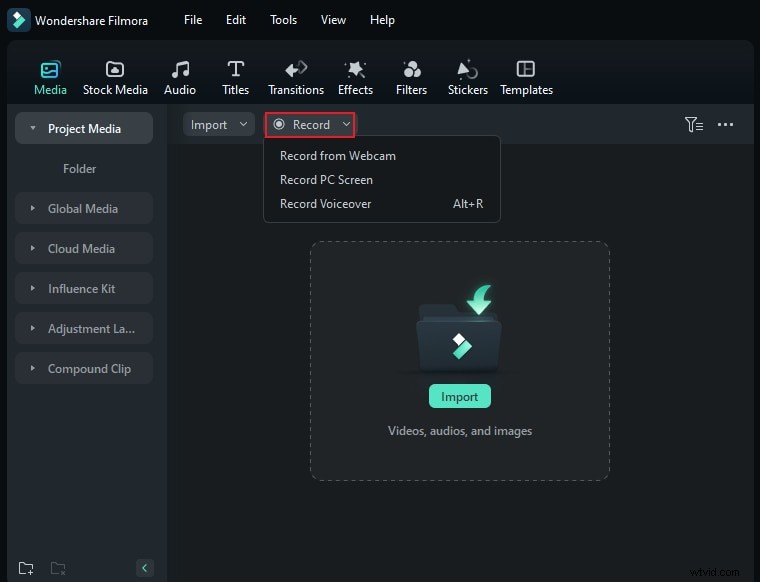This screenshot has height=582, width=760.
Task: Add a new folder using bottom-left icon
Action: coord(26,568)
